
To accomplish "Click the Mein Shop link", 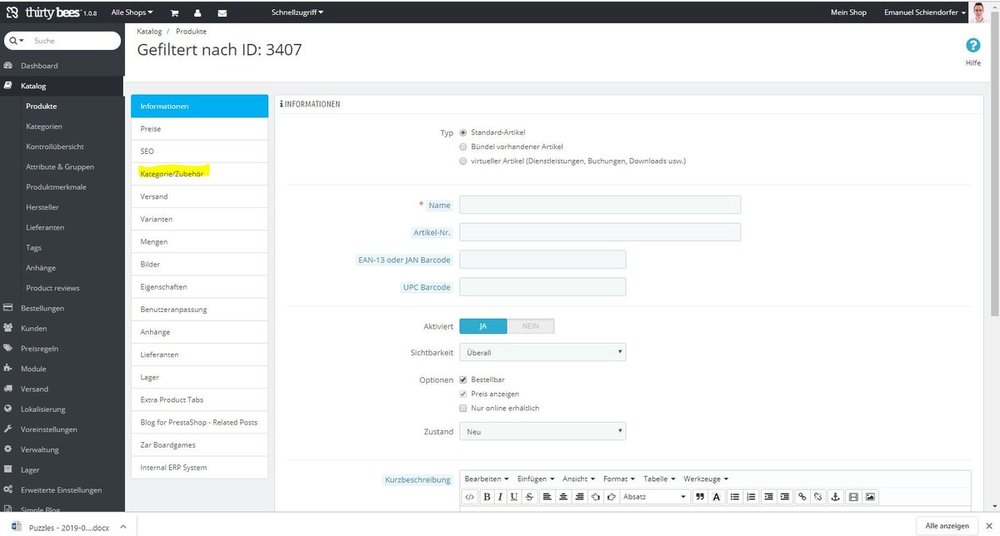I will pyautogui.click(x=848, y=13).
